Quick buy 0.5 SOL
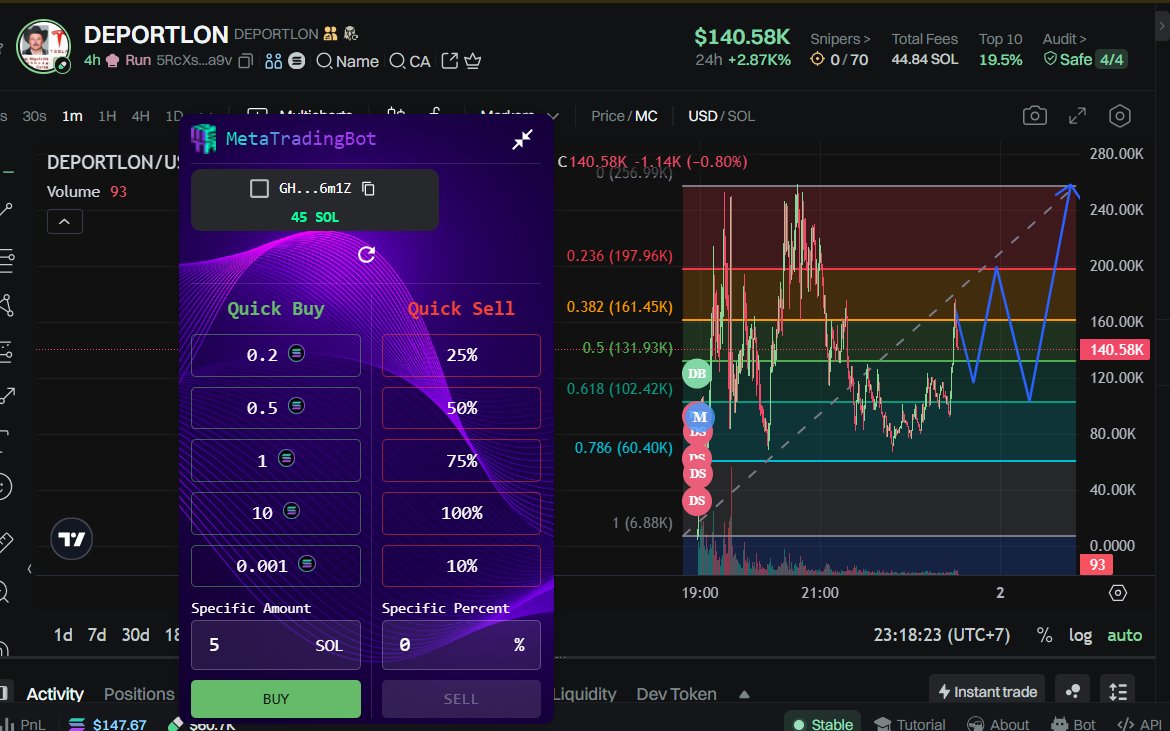 point(276,407)
